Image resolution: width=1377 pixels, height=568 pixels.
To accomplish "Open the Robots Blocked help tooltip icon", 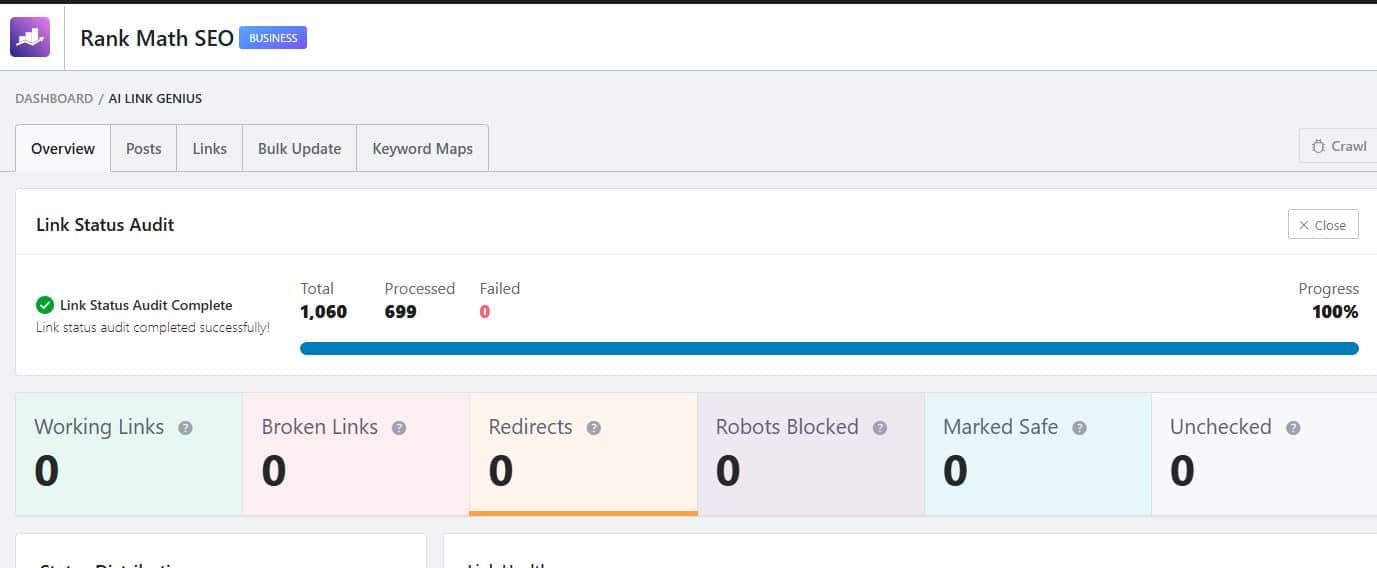I will (880, 428).
